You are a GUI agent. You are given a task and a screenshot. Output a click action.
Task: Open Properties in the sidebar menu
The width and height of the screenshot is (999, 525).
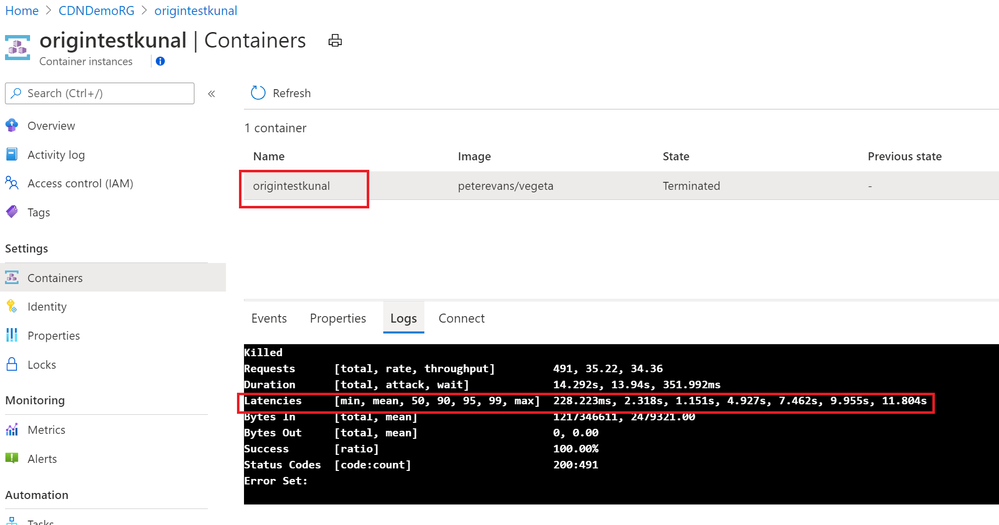54,336
